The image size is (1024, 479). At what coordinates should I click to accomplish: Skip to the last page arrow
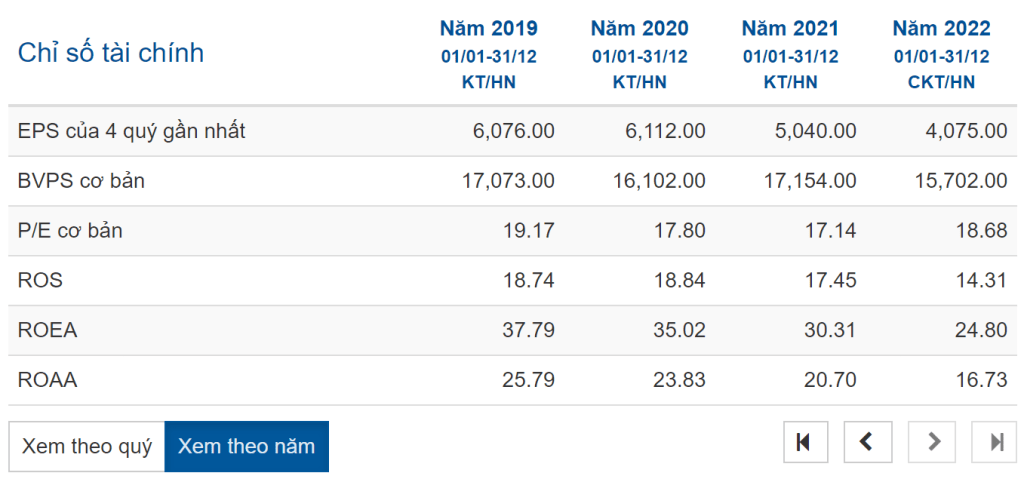click(x=996, y=442)
